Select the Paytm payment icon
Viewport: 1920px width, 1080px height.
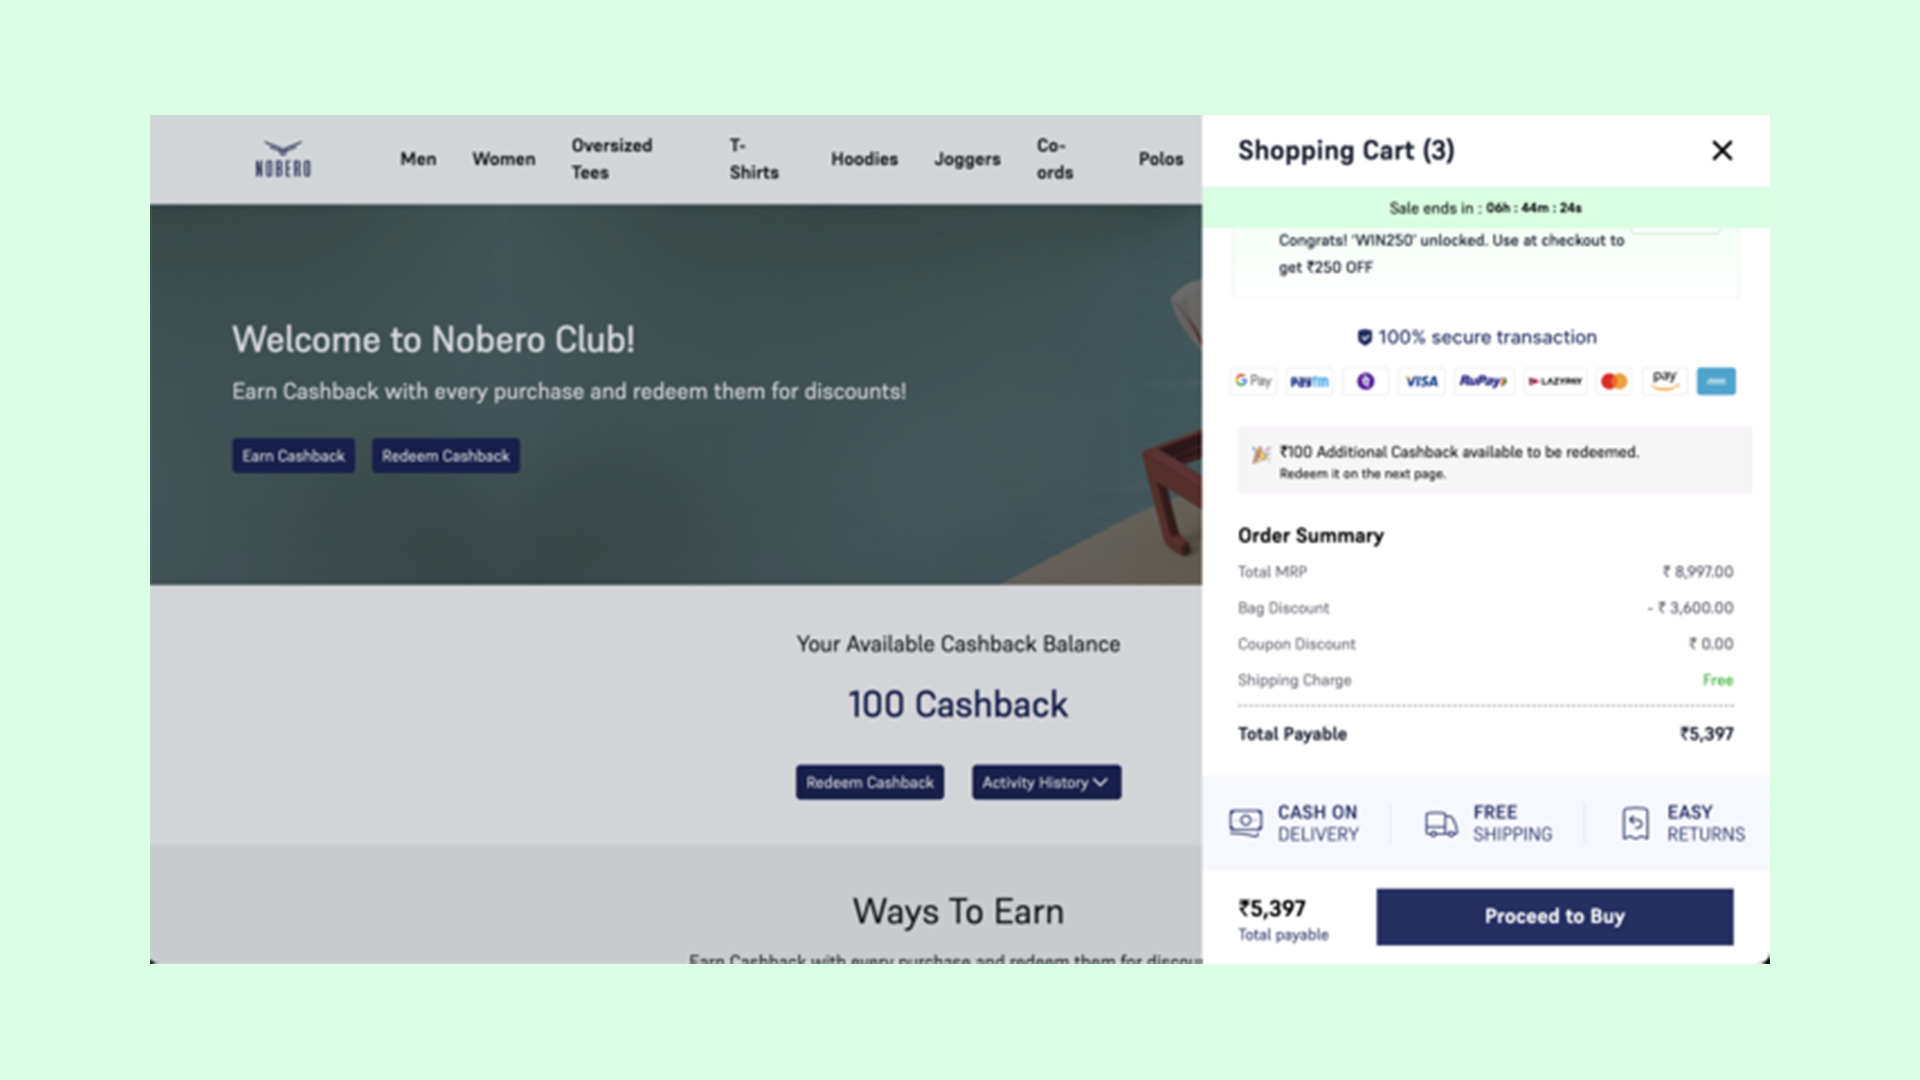pos(1309,381)
